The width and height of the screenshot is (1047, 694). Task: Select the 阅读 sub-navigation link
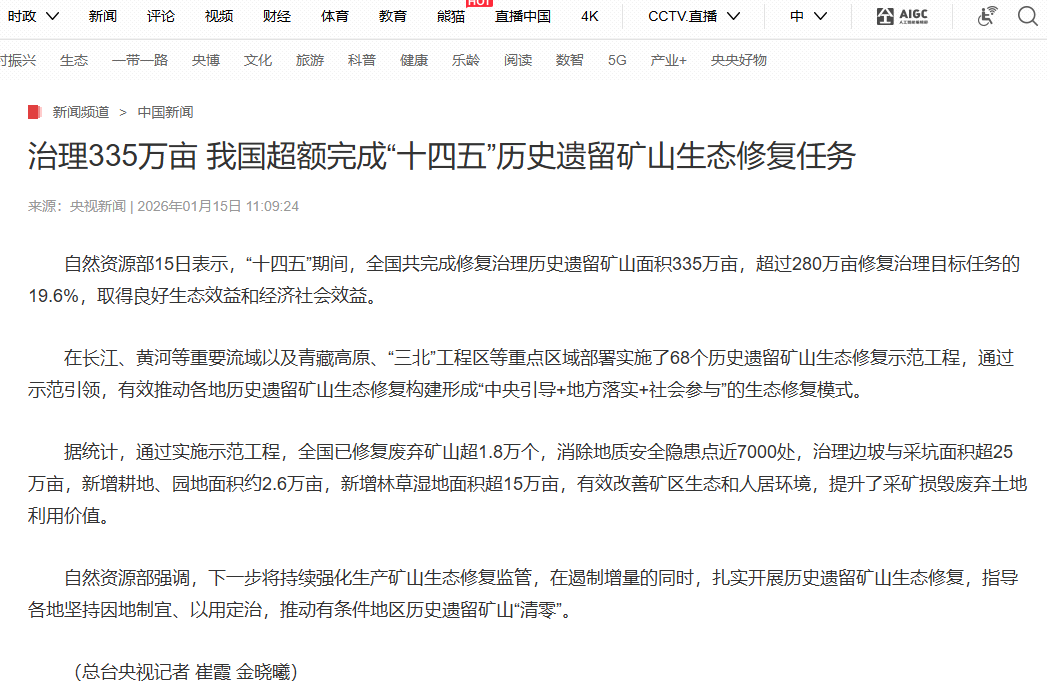click(x=518, y=60)
